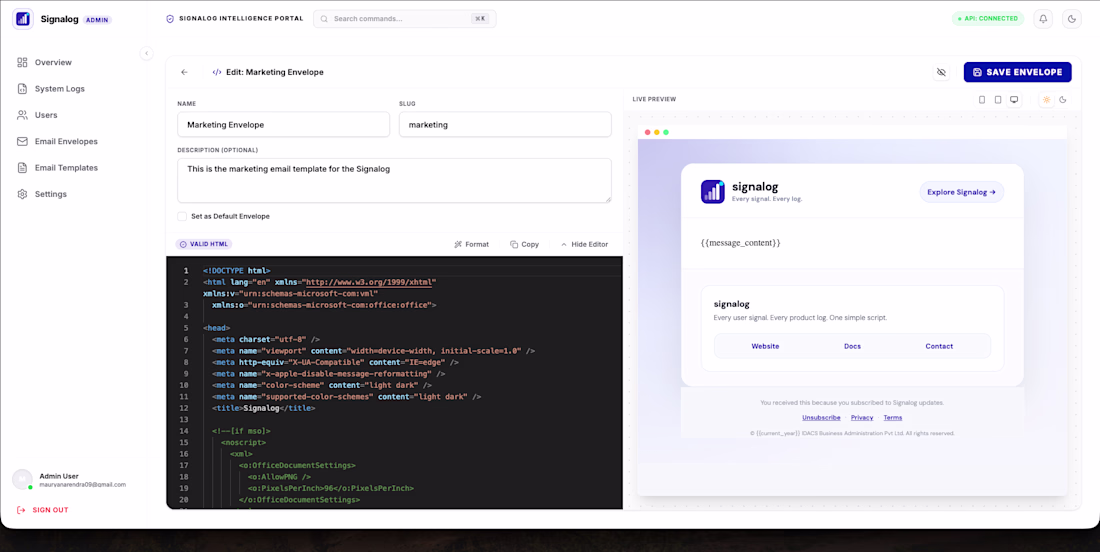
Task: Select desktop preview device icon
Action: coord(1014,100)
